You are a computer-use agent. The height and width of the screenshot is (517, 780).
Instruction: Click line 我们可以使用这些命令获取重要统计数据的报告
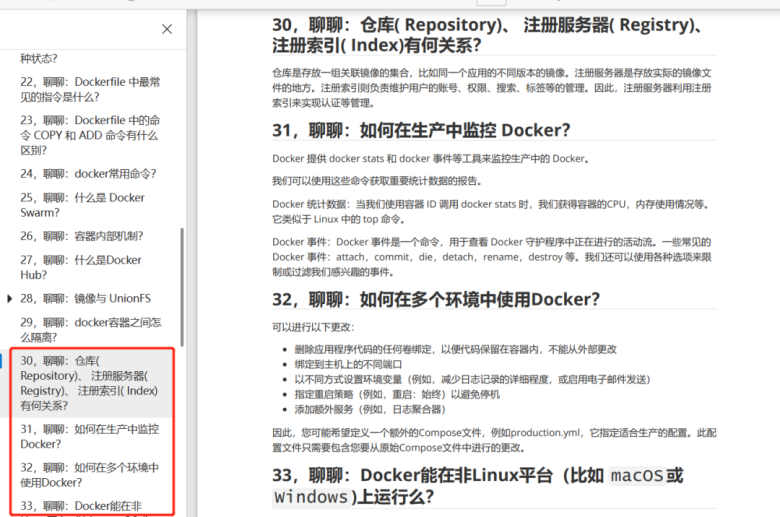pos(377,181)
